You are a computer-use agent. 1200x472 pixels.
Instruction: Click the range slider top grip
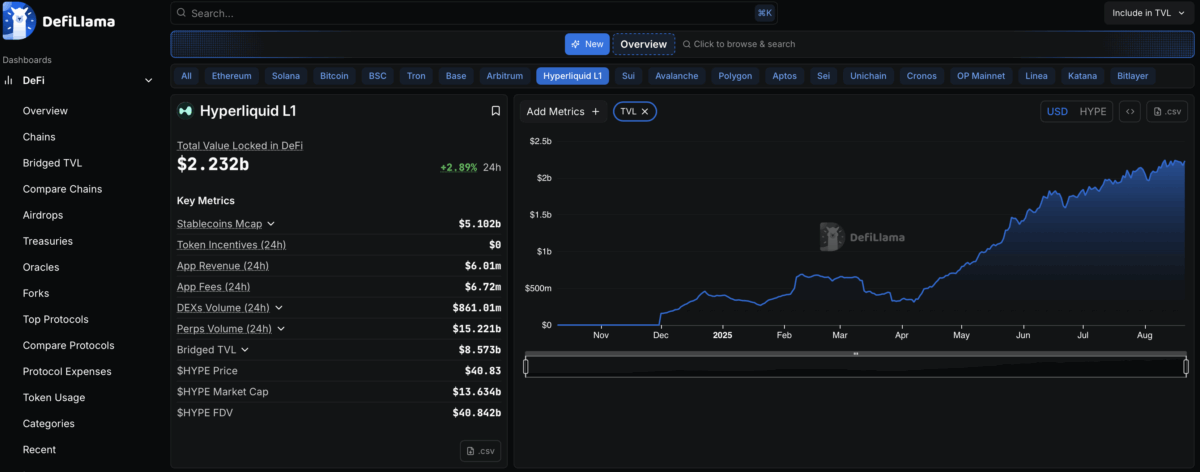click(x=855, y=354)
